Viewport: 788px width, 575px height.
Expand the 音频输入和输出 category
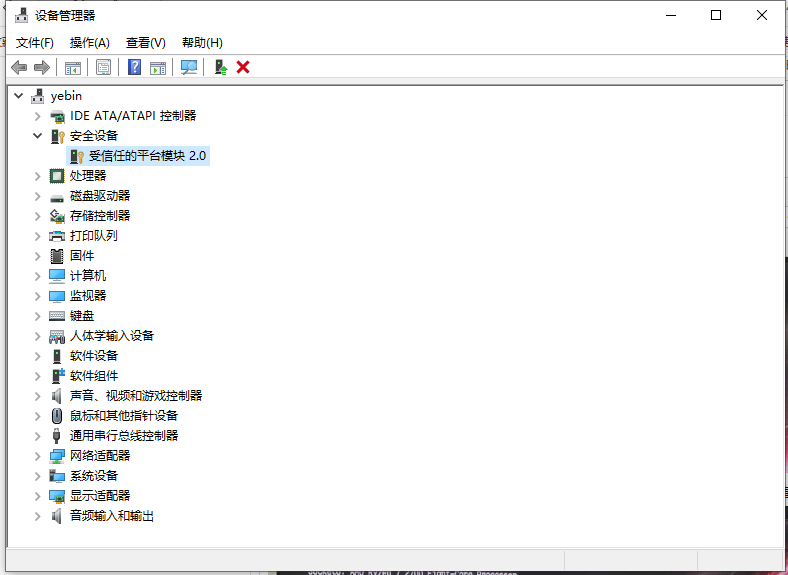37,516
